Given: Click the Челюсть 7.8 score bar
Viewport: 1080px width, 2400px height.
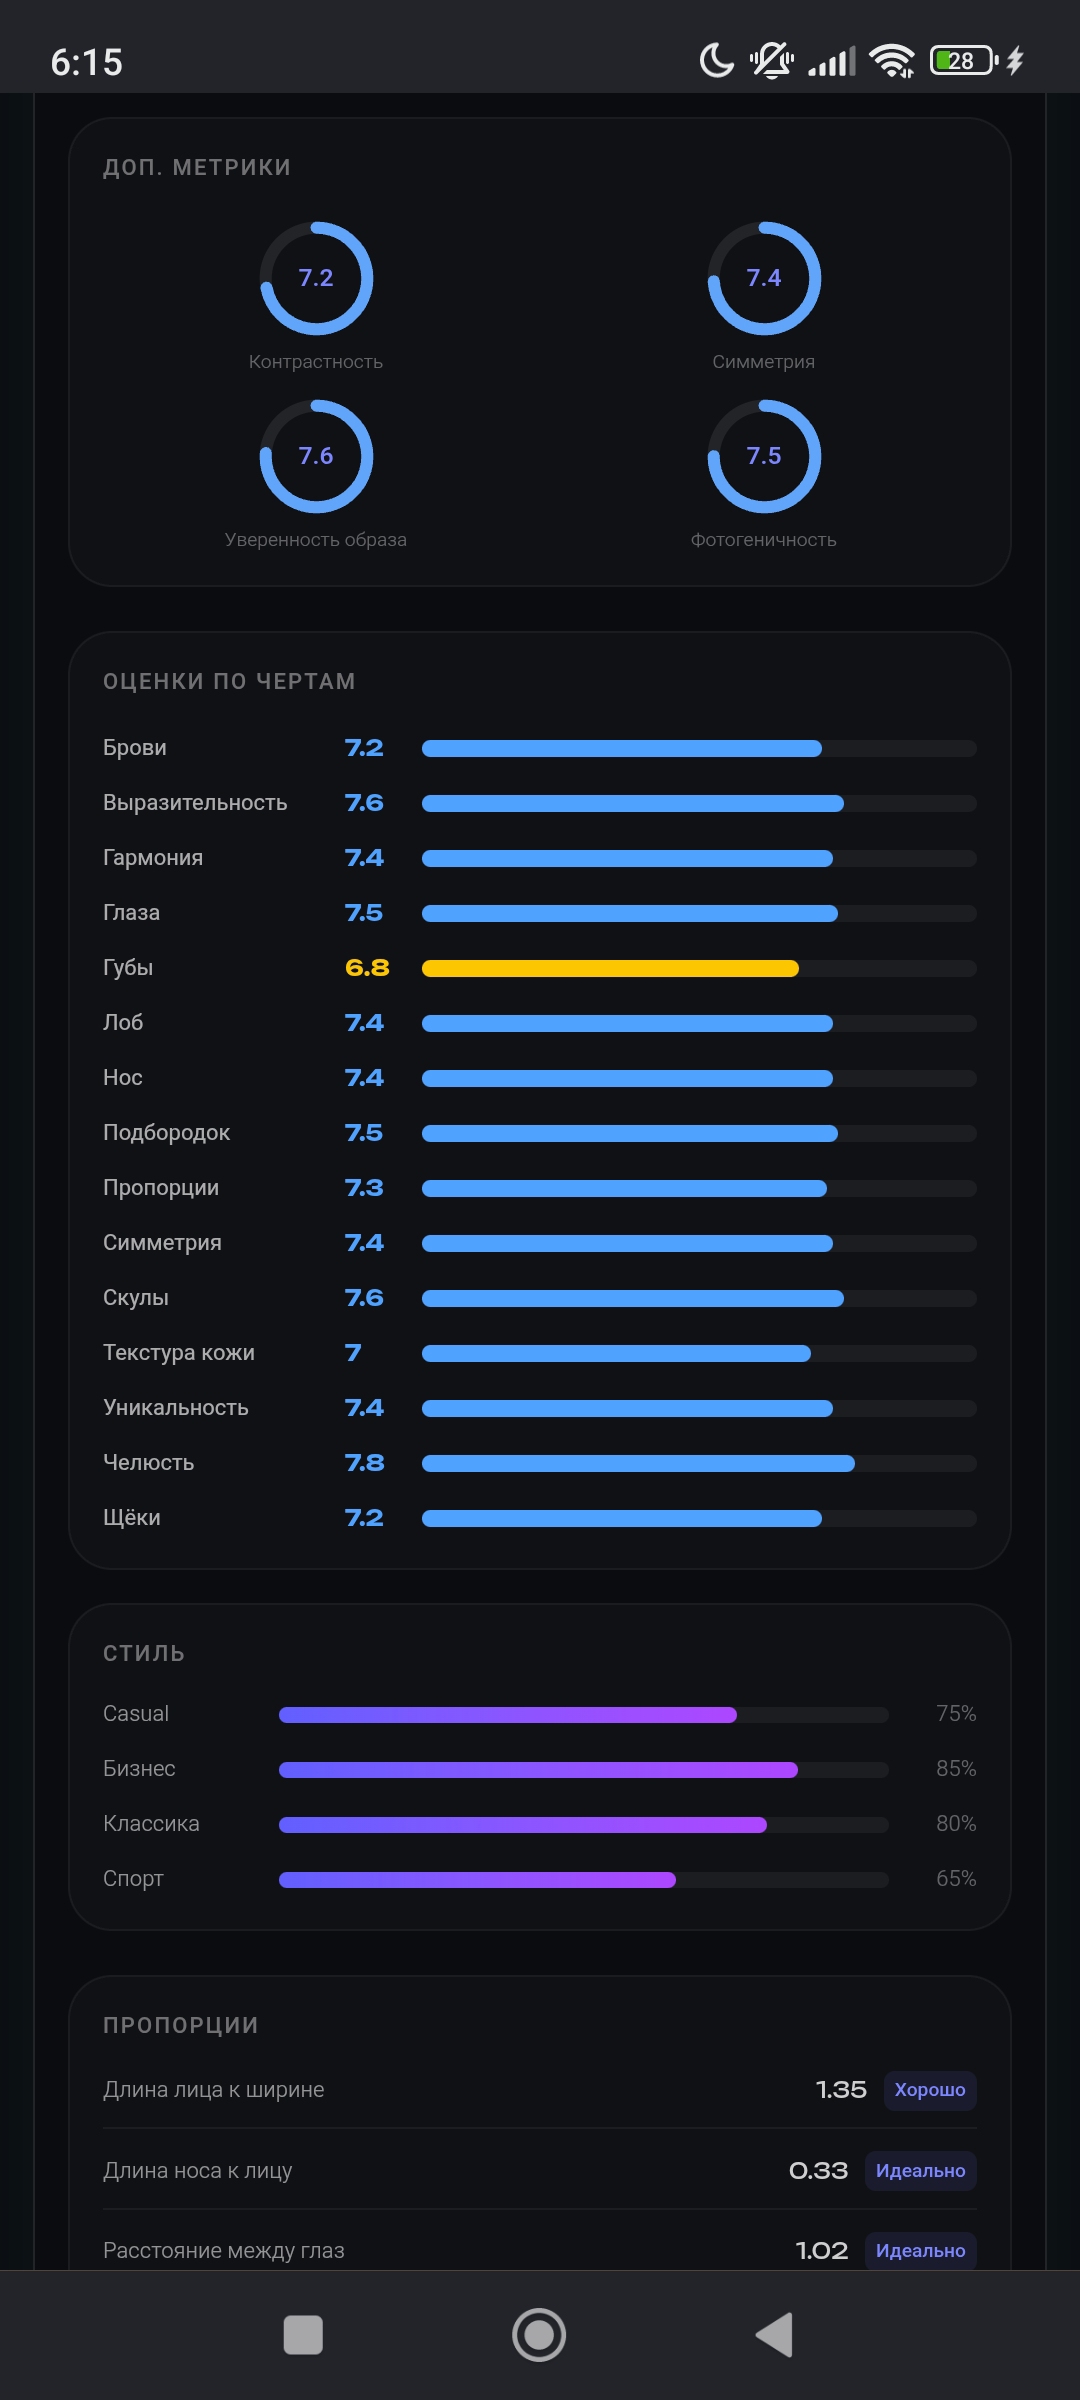Looking at the screenshot, I should tap(699, 1463).
